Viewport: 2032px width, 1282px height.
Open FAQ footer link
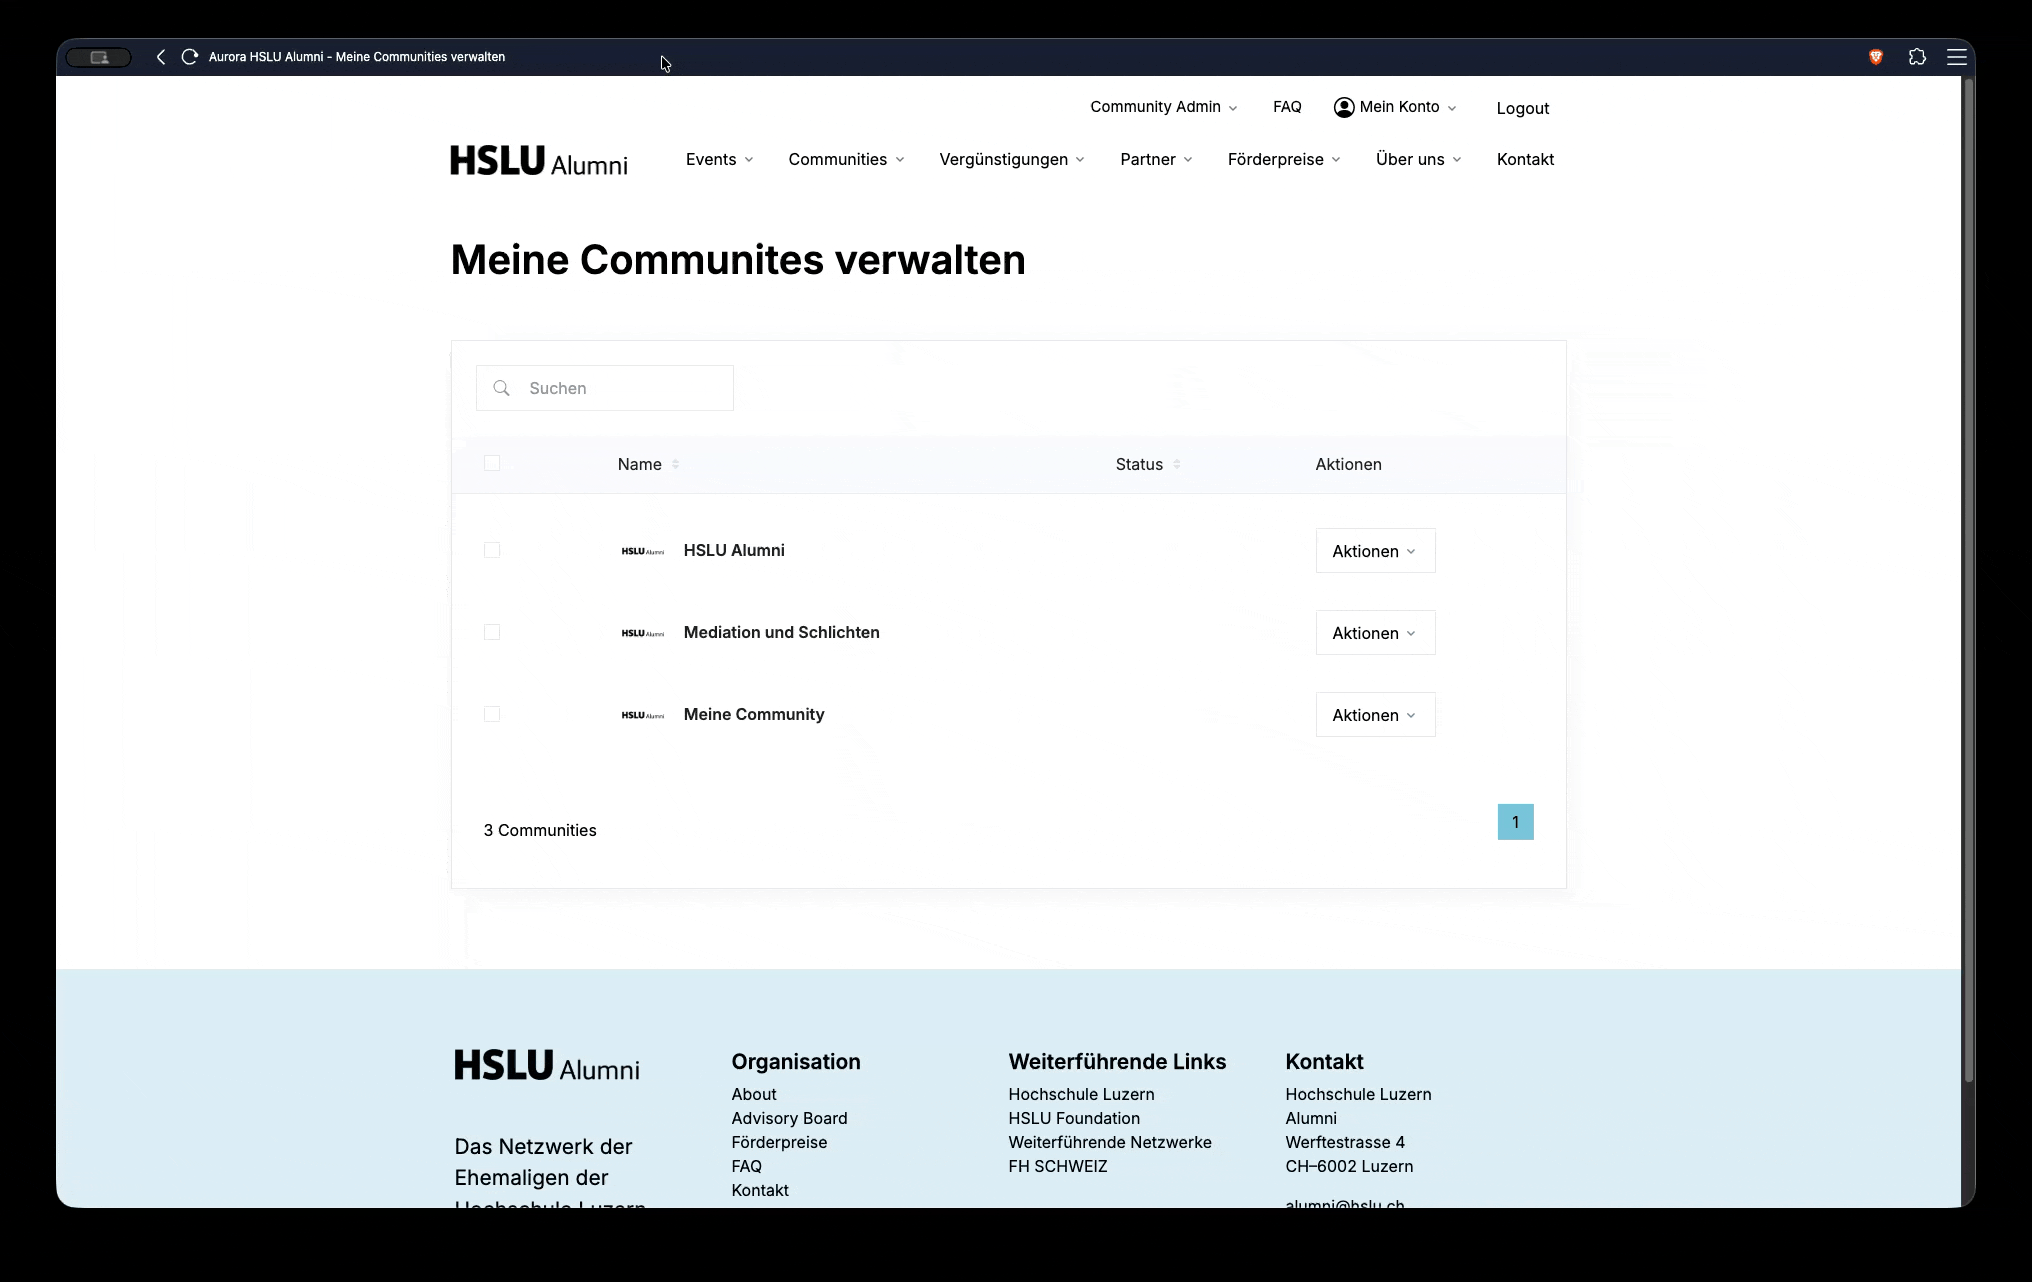[x=746, y=1166]
